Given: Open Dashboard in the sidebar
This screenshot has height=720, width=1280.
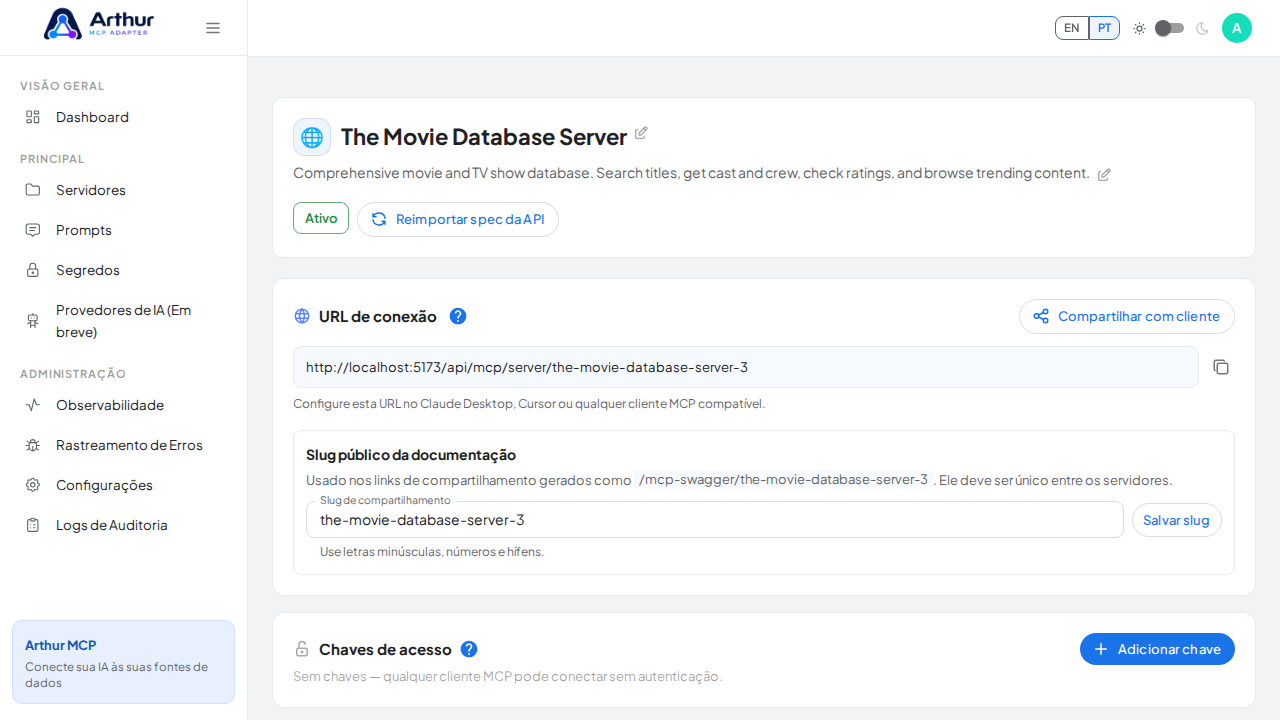Looking at the screenshot, I should pos(123,117).
